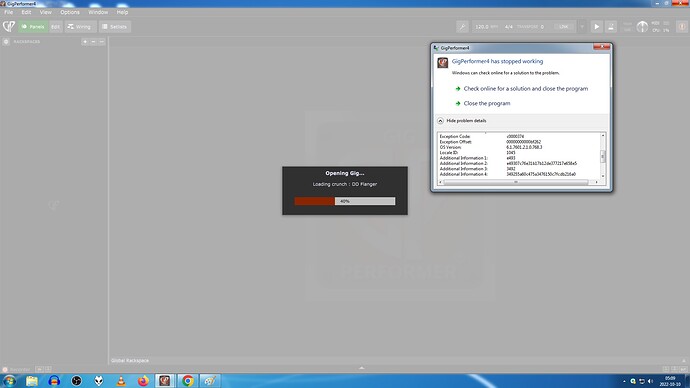Open File Explorer from the taskbar
The image size is (690, 388).
click(x=32, y=381)
